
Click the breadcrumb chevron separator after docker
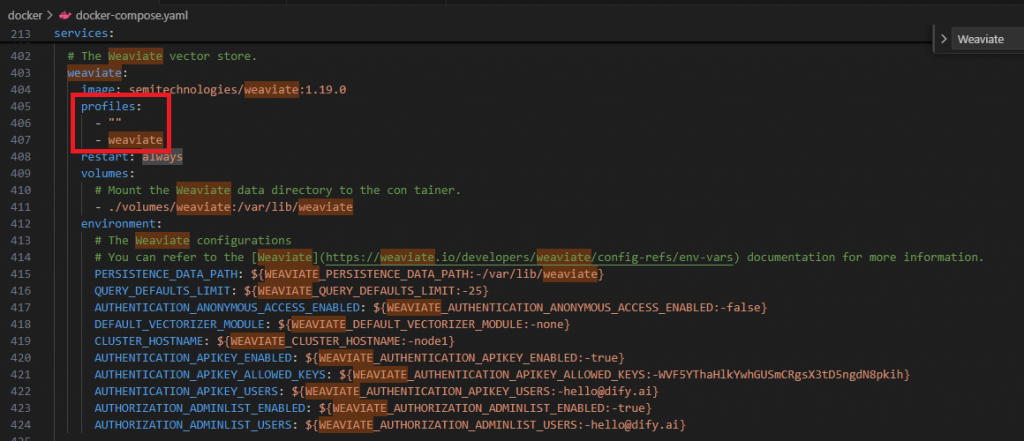click(50, 15)
